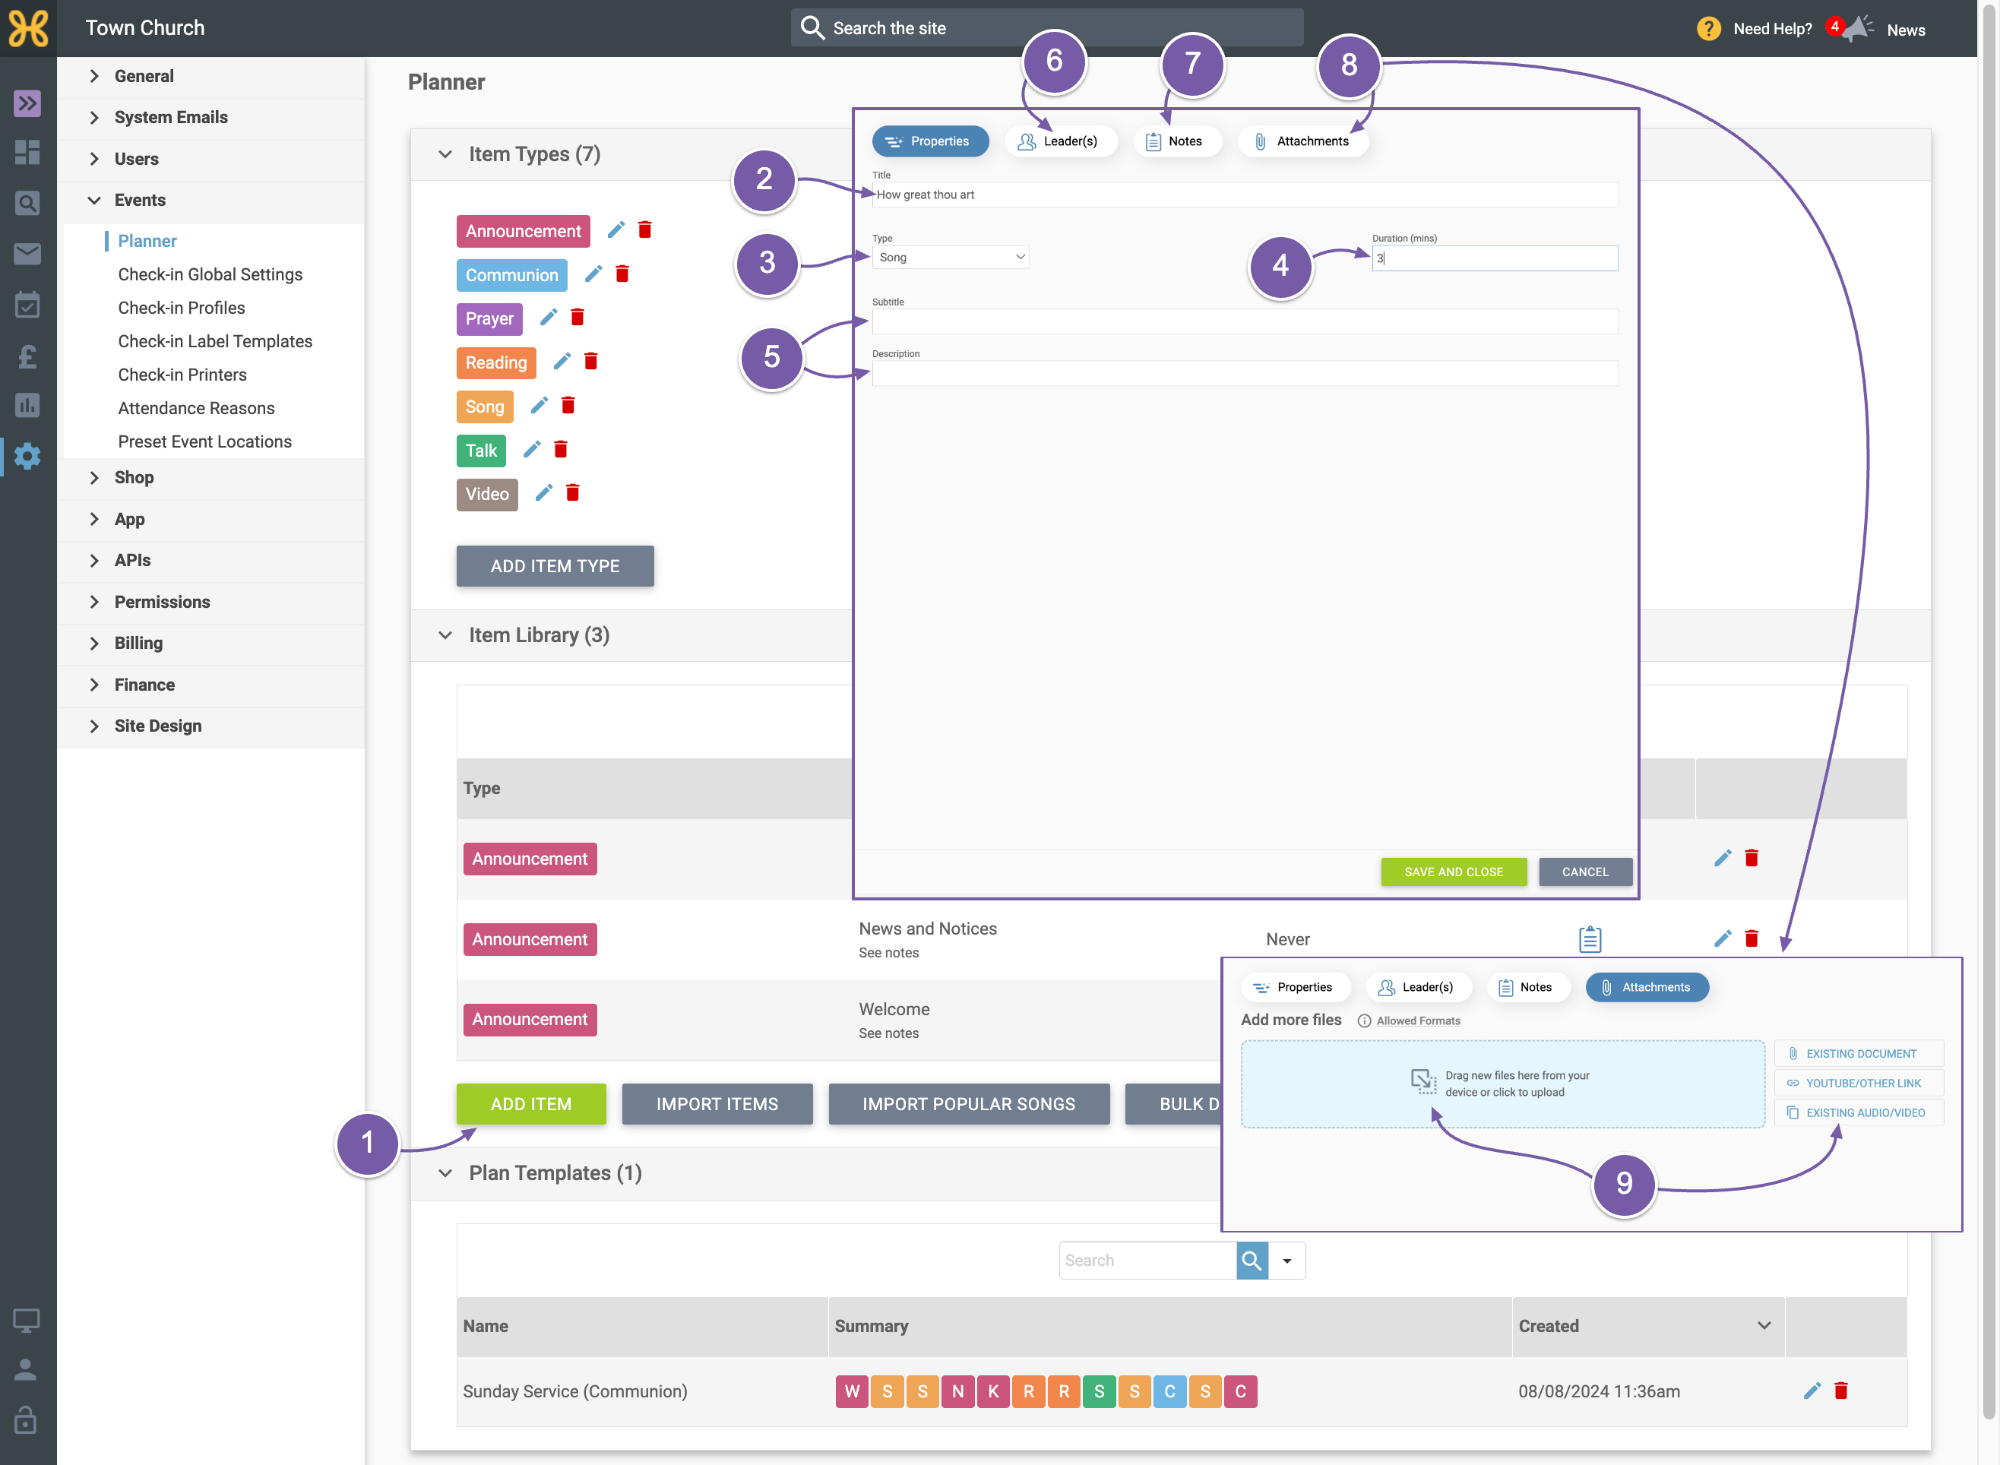Open Check-in Global Settings menu item
This screenshot has height=1465, width=2000.
(210, 274)
